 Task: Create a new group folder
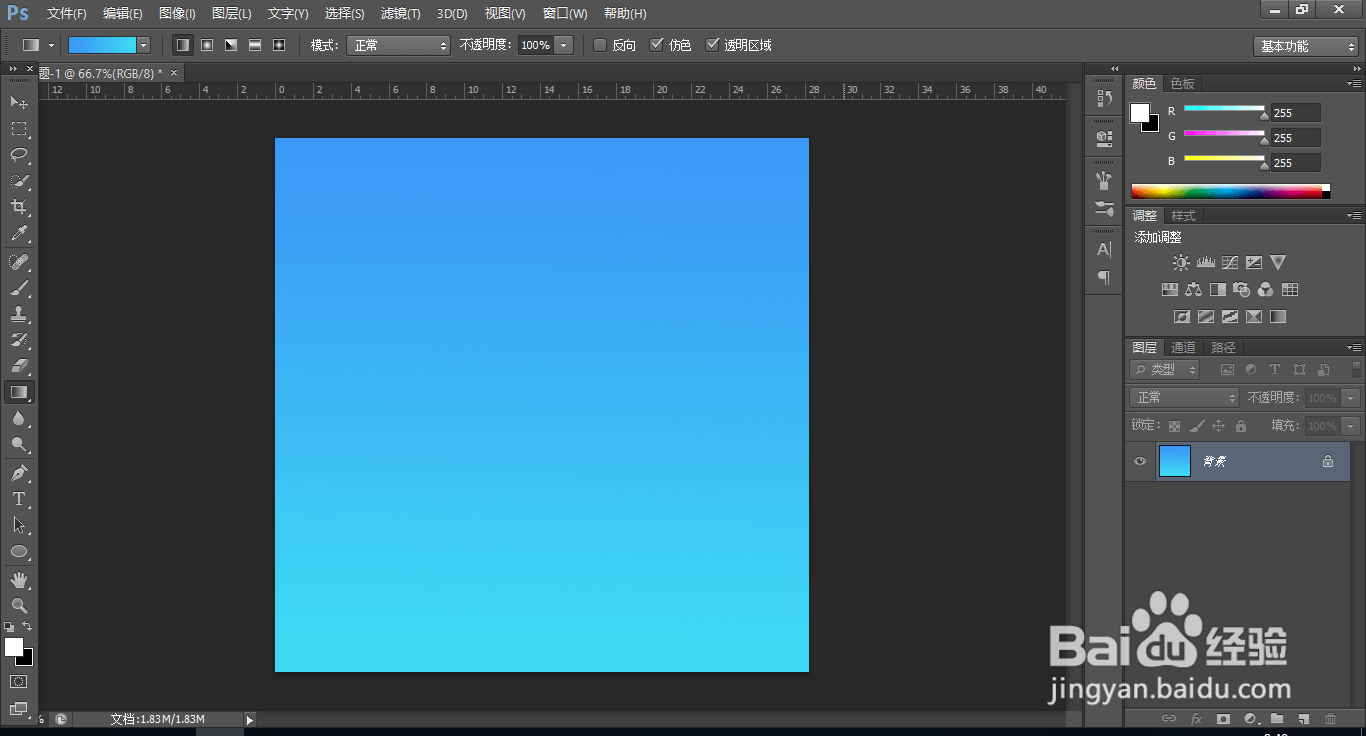1277,719
